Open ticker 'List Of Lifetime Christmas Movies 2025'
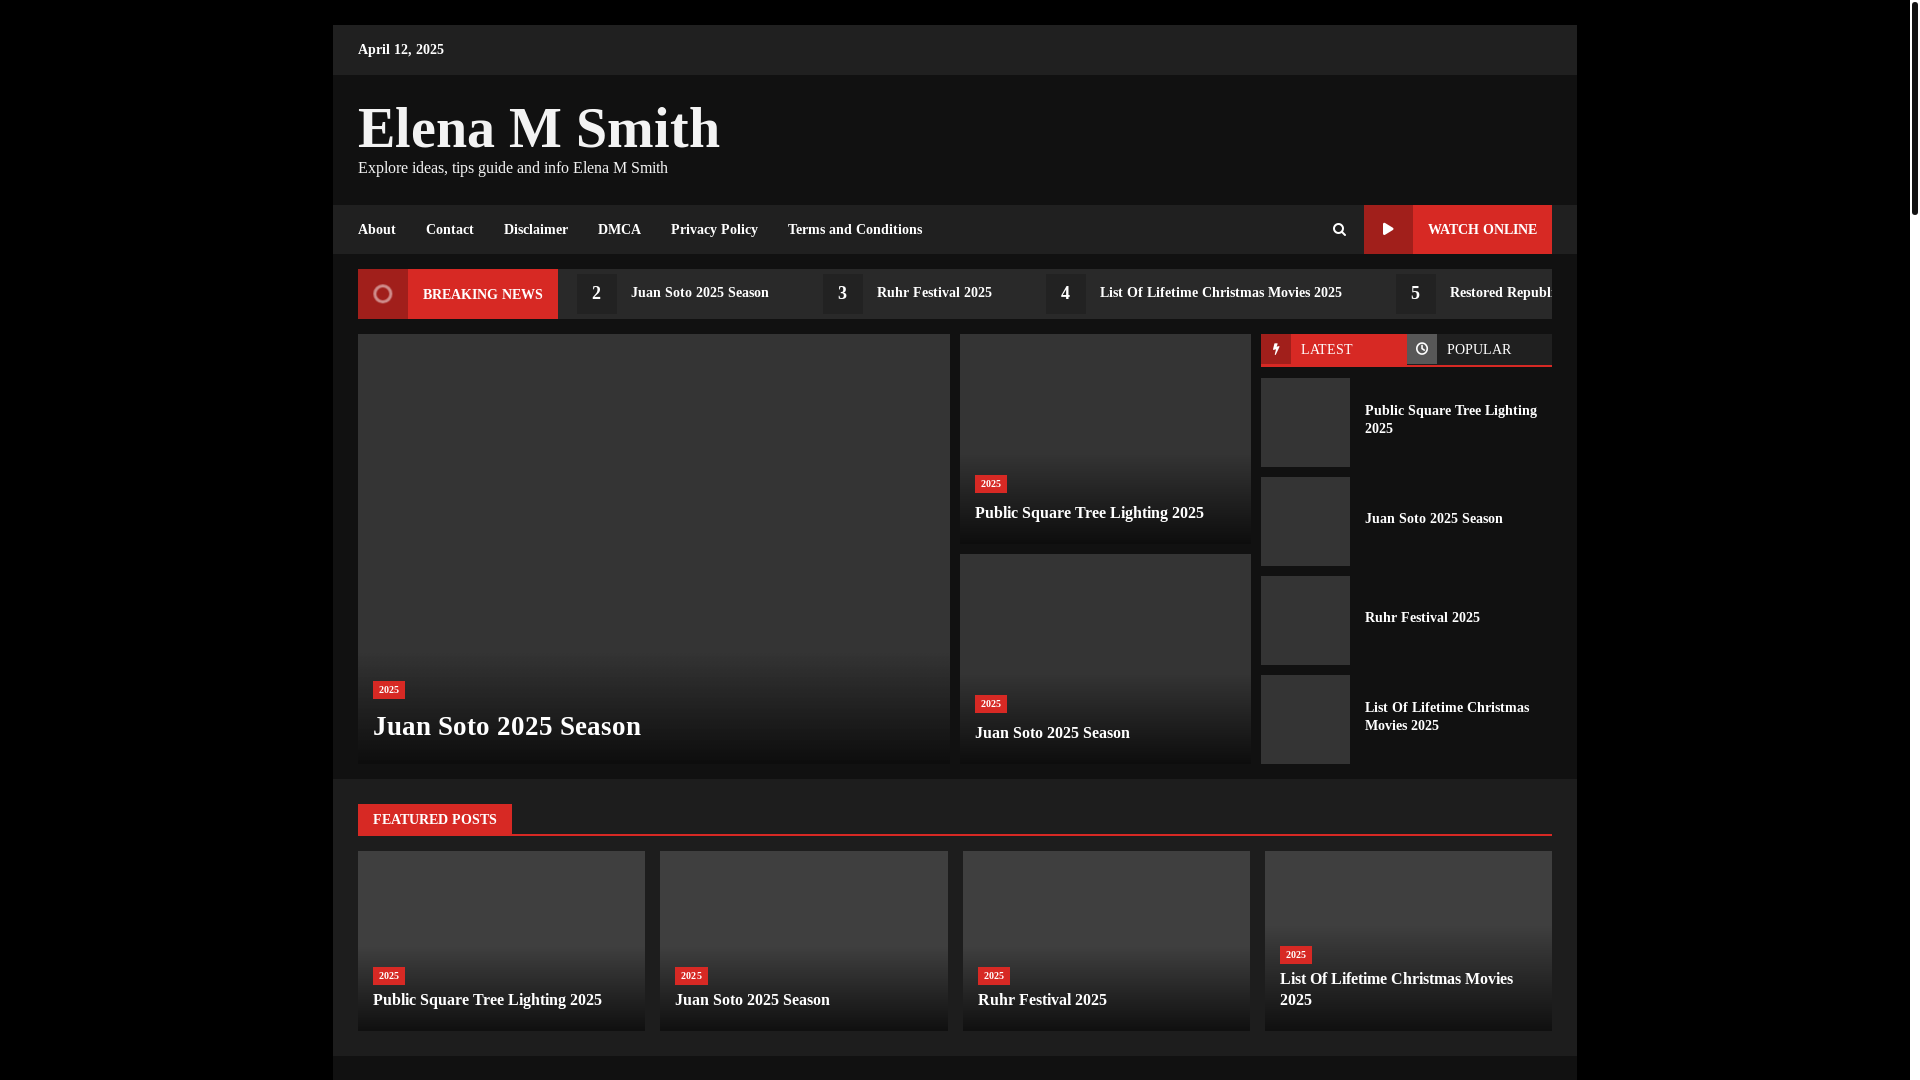 click(1221, 293)
